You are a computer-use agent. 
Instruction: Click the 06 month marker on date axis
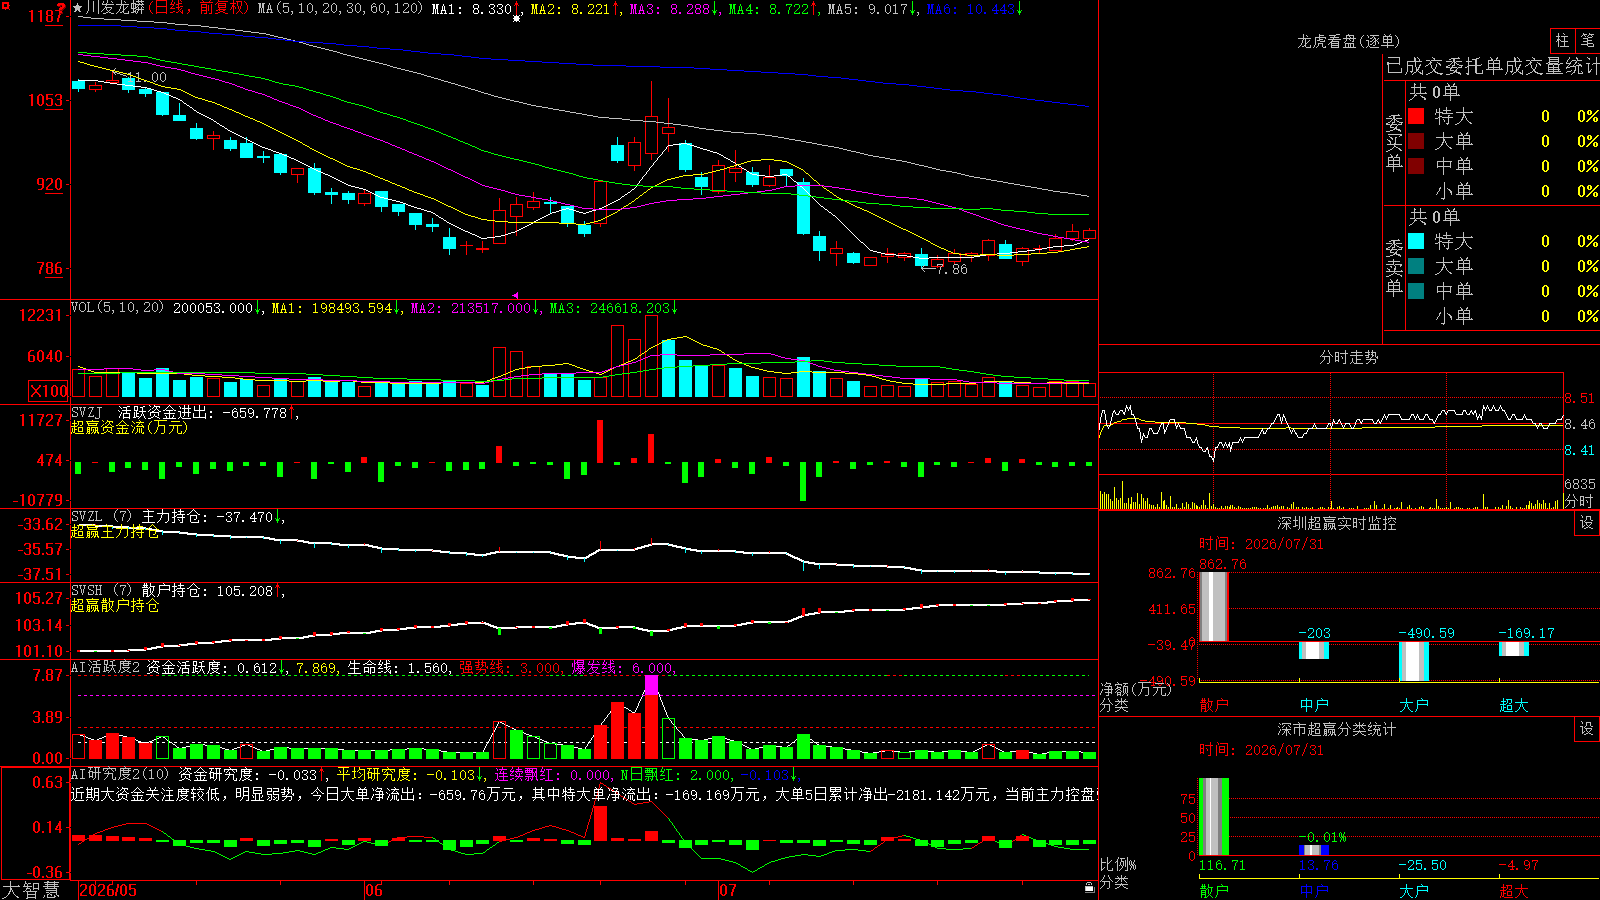(x=374, y=890)
